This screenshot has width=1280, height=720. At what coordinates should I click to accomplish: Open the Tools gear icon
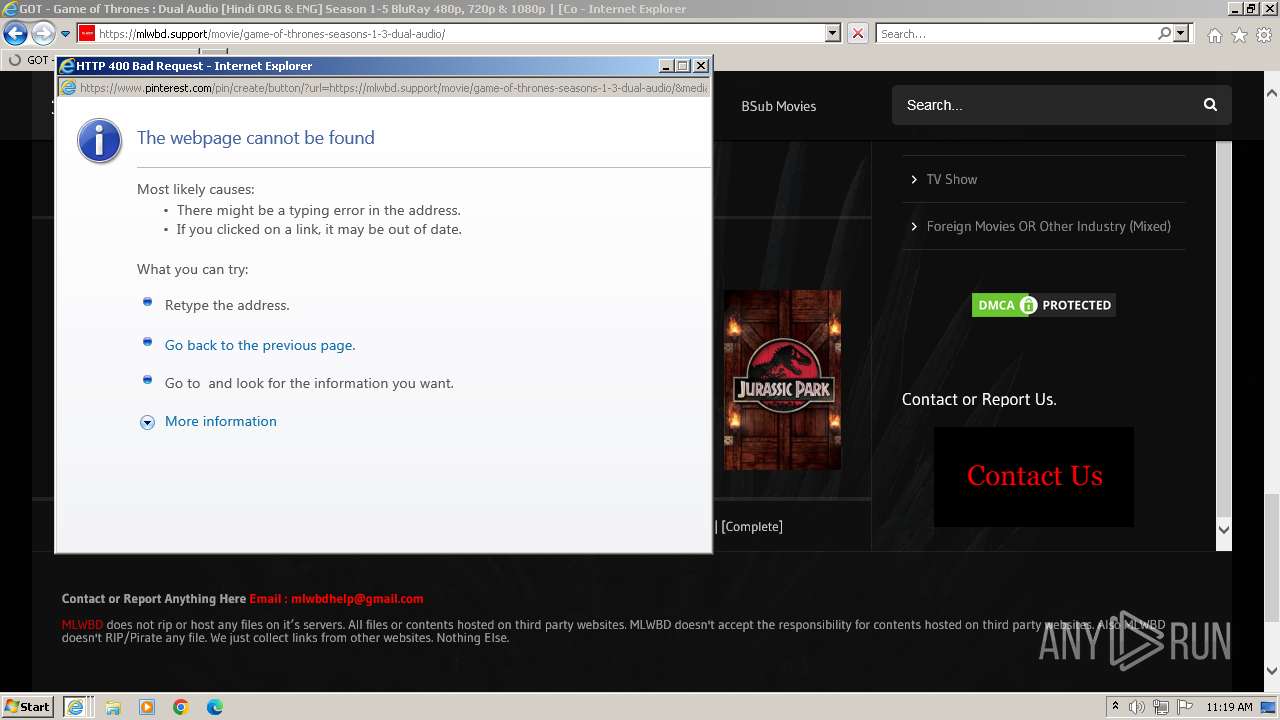click(x=1264, y=35)
